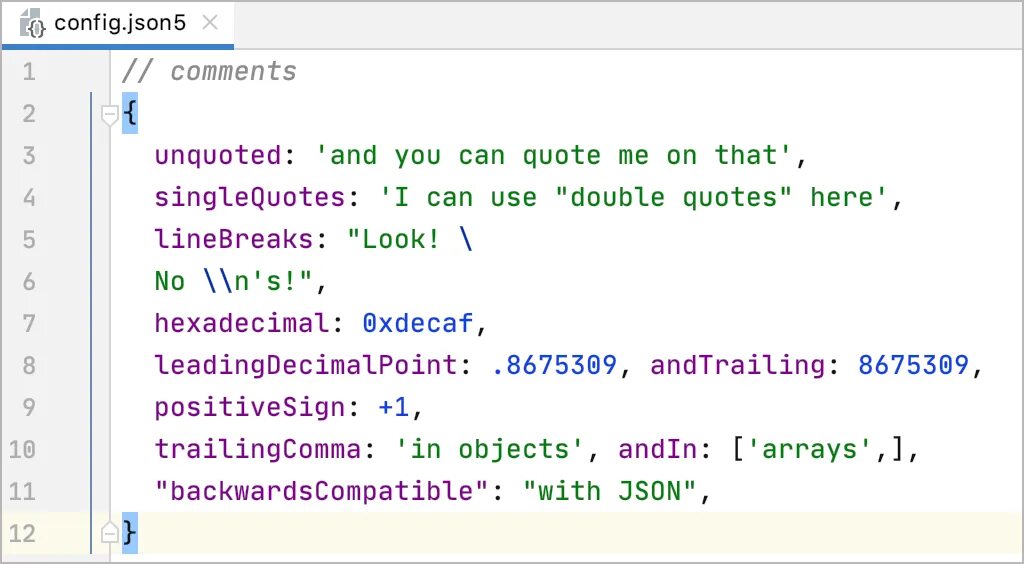Click the andTrailing value 8675309

click(914, 365)
